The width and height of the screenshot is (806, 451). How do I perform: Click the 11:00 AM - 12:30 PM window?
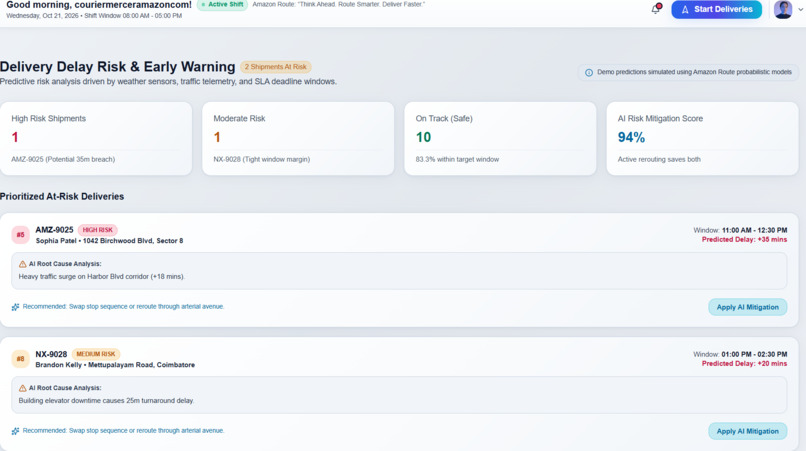coord(754,230)
